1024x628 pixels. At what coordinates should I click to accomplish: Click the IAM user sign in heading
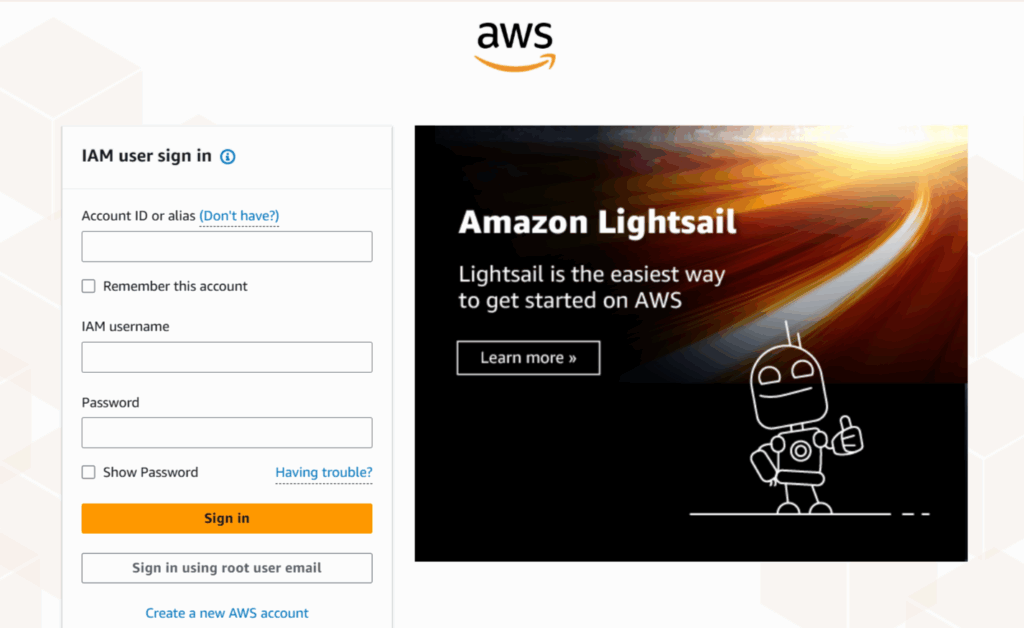(x=146, y=156)
